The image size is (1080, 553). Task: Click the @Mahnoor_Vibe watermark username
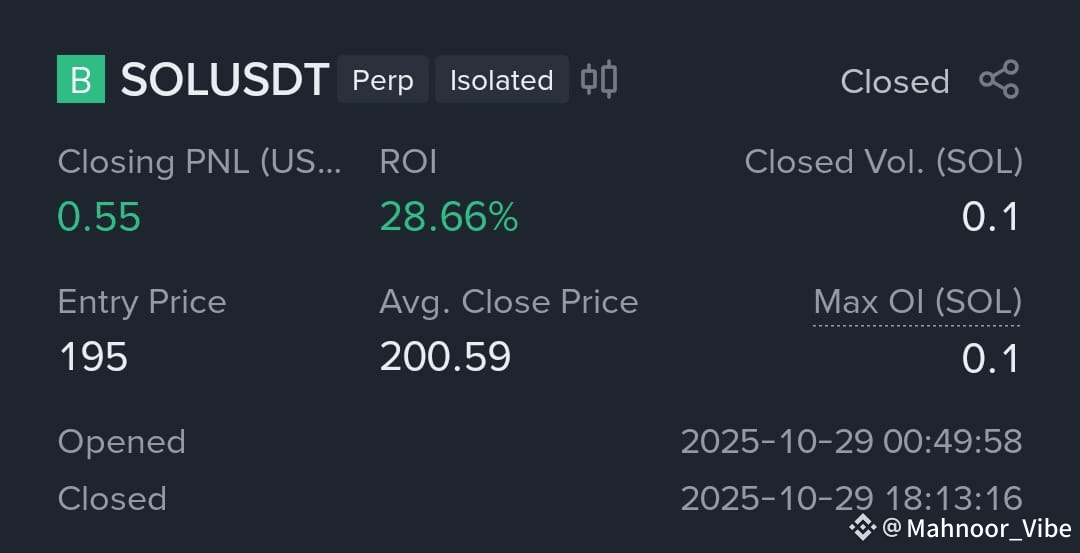[977, 529]
